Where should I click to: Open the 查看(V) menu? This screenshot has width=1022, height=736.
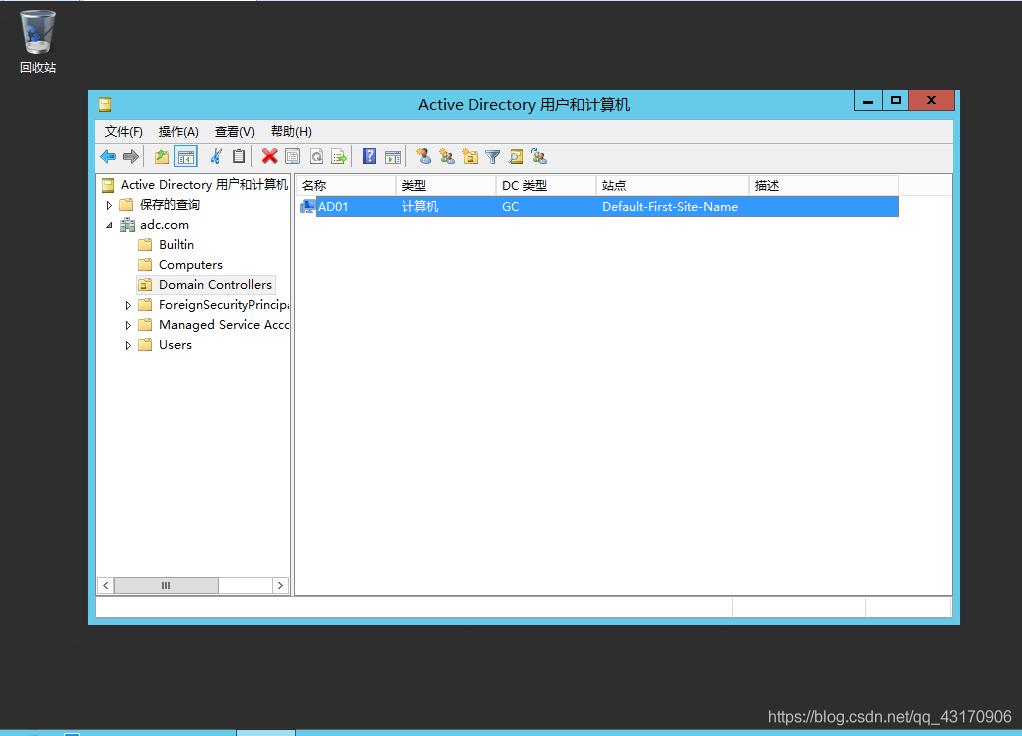(x=234, y=131)
